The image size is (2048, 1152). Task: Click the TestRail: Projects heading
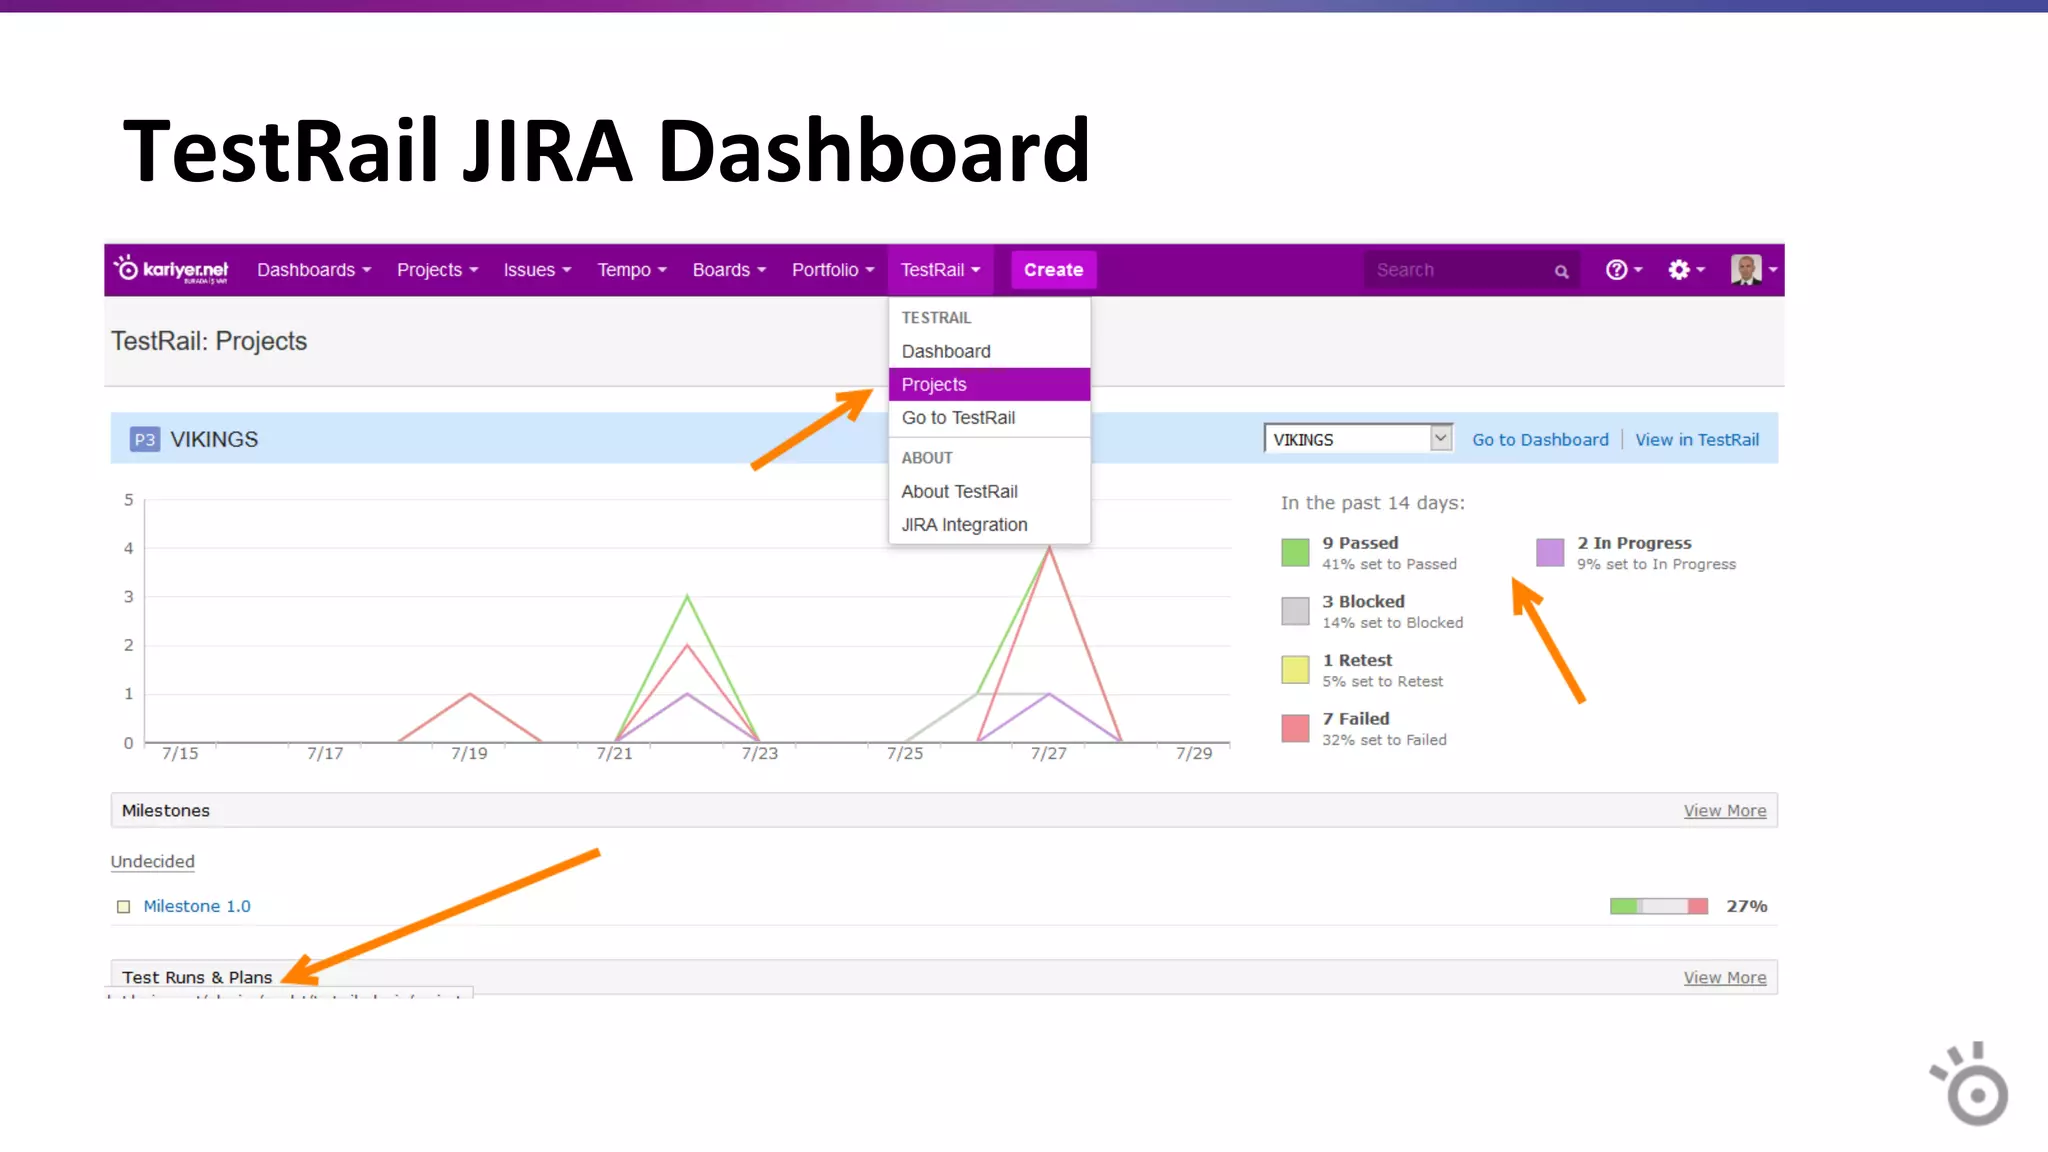pyautogui.click(x=209, y=342)
